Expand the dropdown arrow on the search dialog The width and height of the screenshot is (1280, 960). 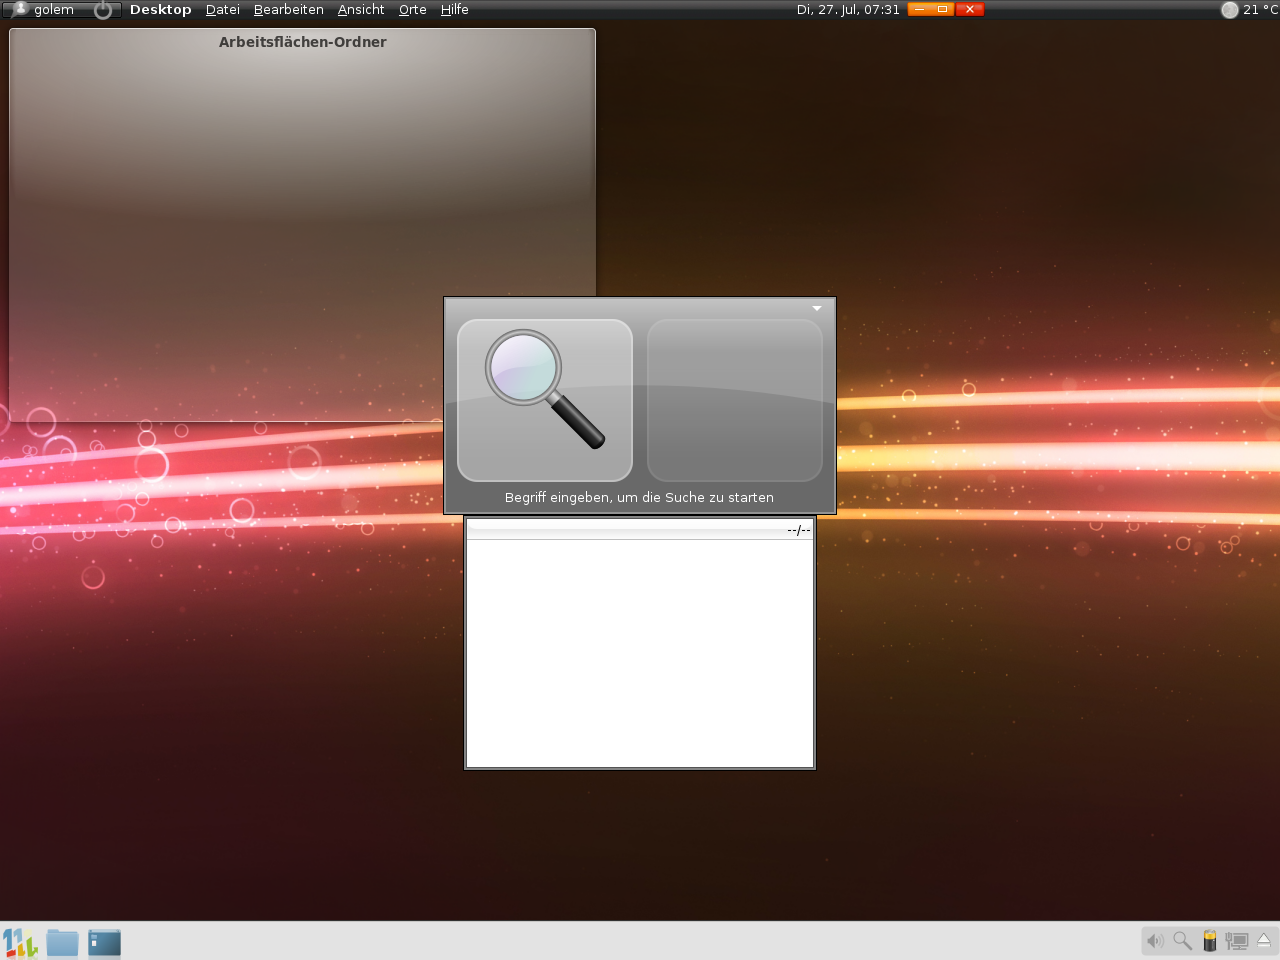817,308
